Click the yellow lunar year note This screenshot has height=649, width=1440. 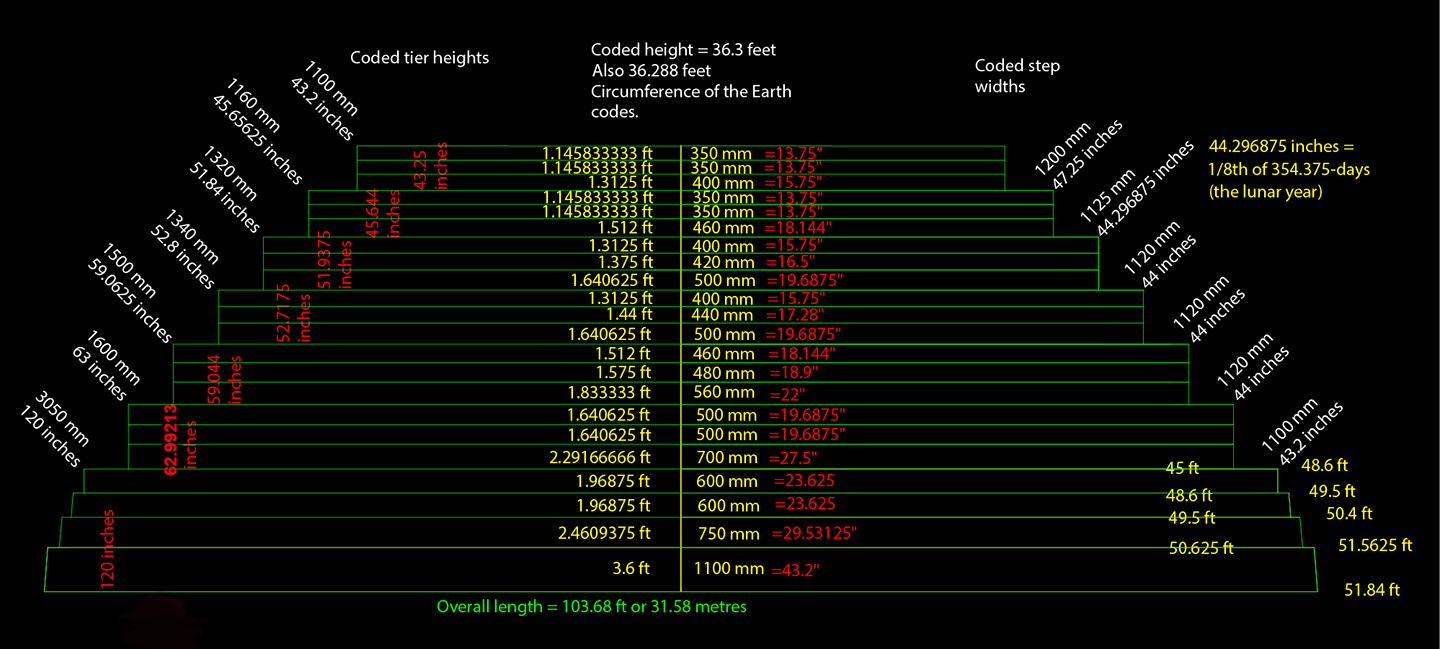[x=1289, y=167]
